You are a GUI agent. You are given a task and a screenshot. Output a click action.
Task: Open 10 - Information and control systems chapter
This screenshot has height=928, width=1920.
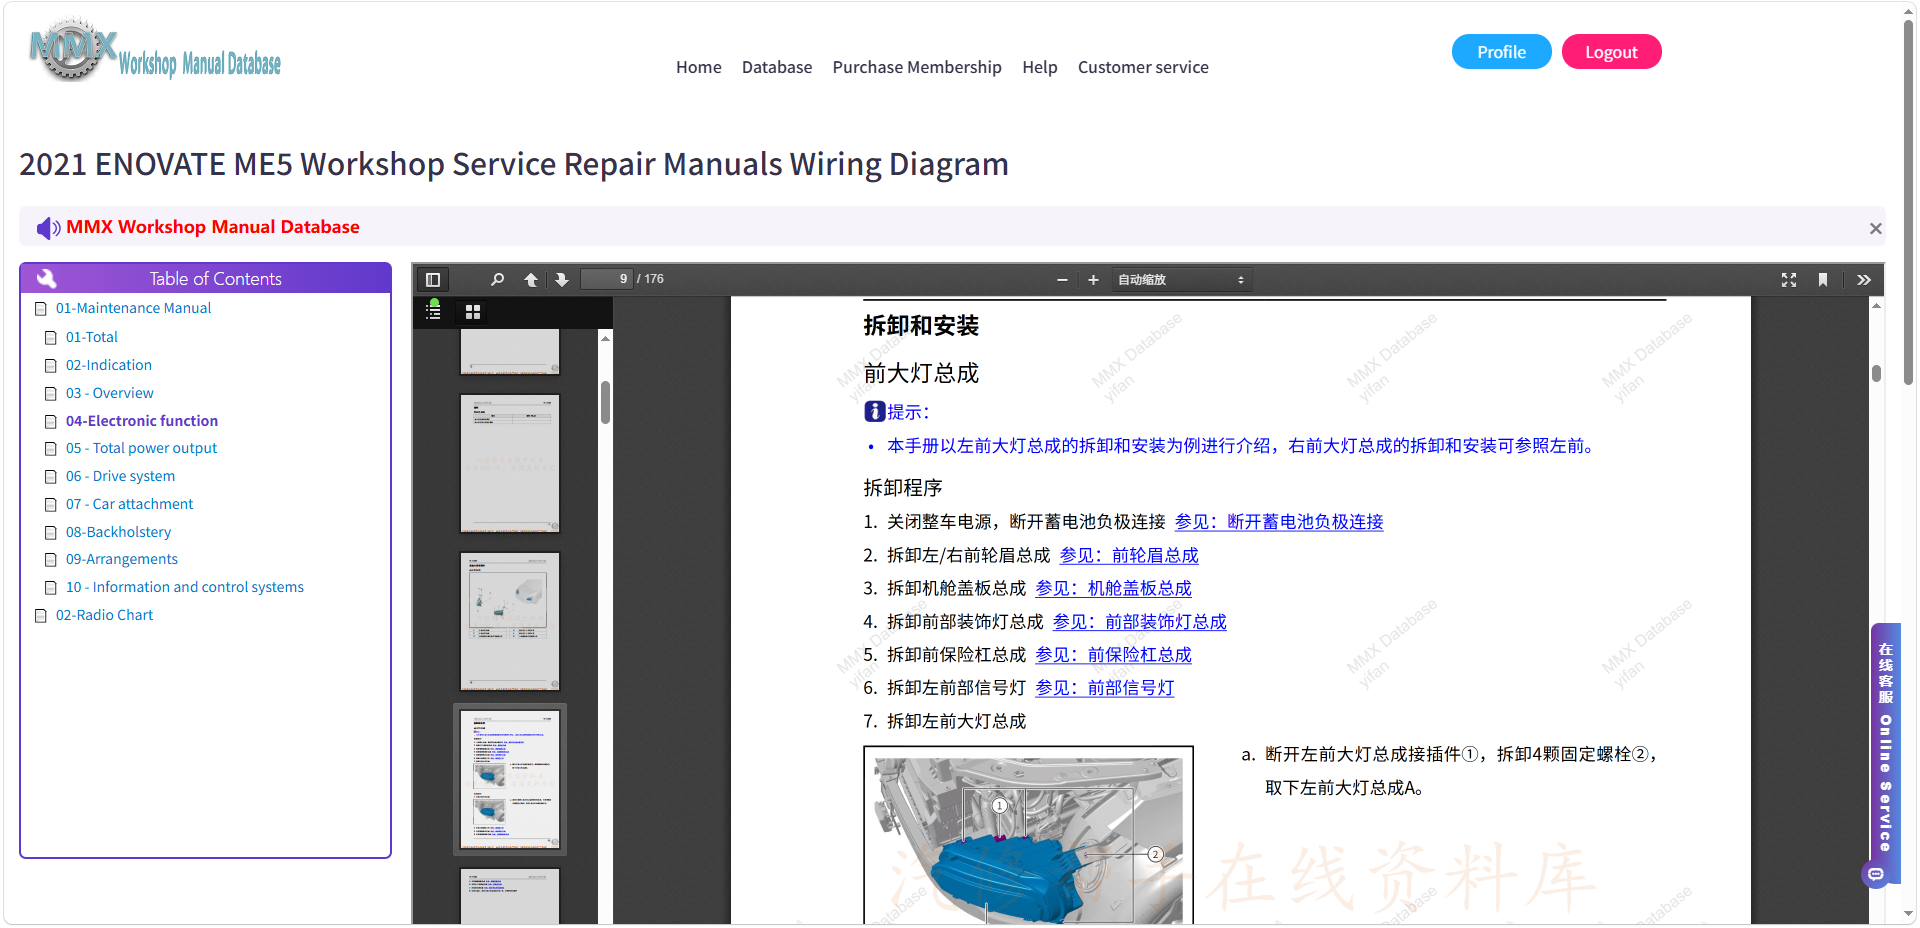pos(185,587)
